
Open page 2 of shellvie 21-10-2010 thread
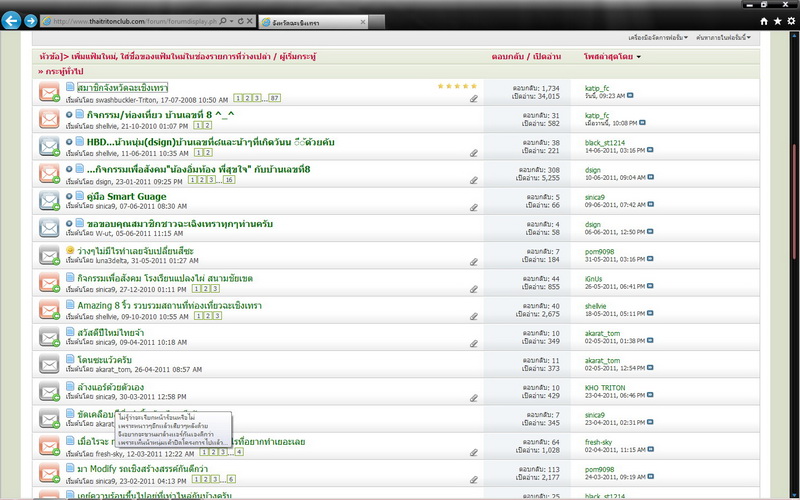207,126
